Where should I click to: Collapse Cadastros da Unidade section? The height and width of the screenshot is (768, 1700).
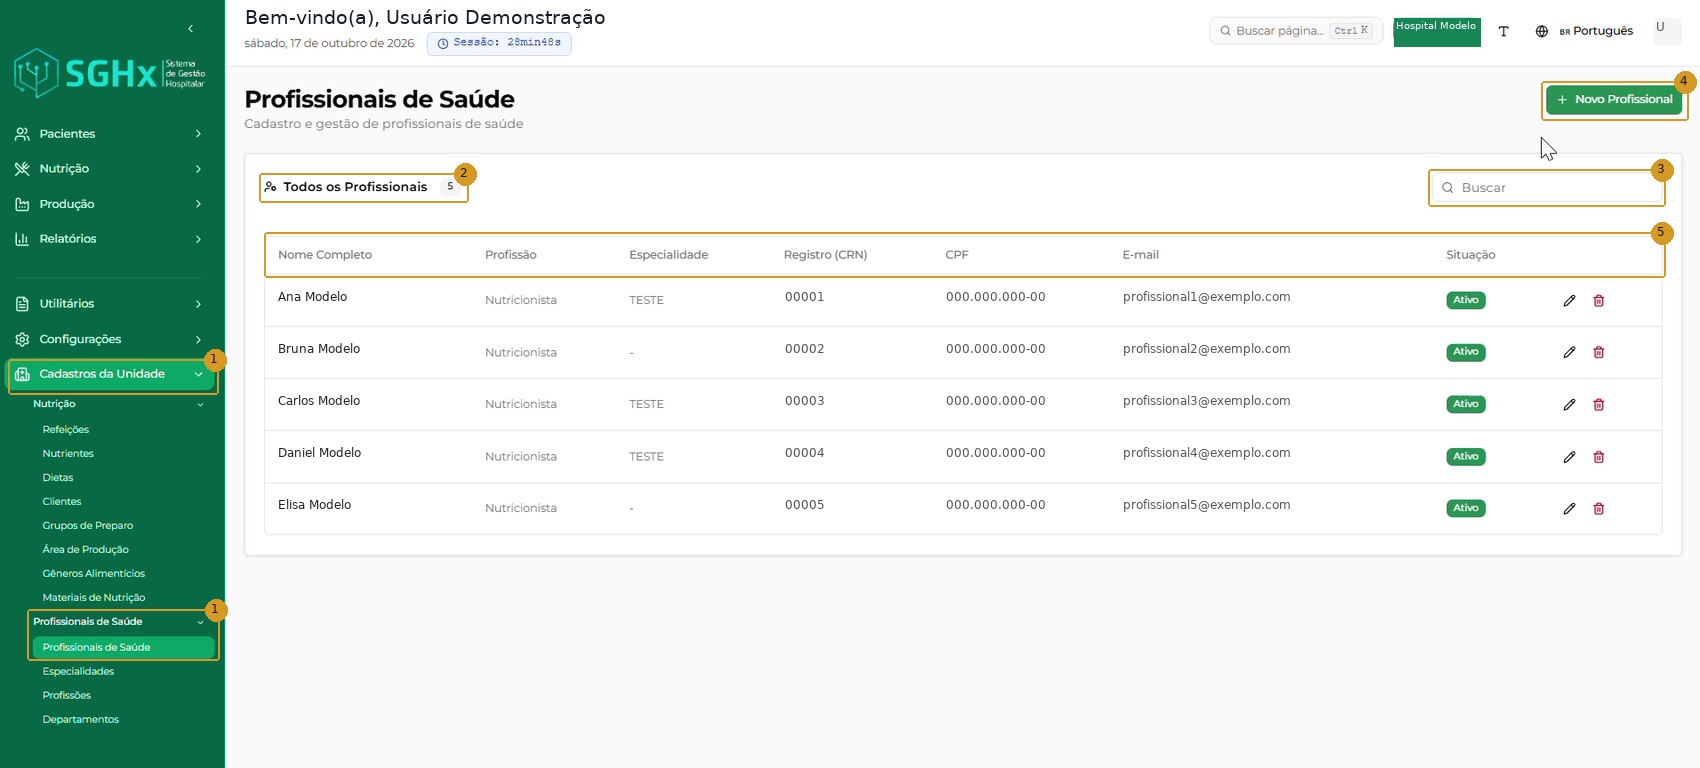tap(111, 374)
